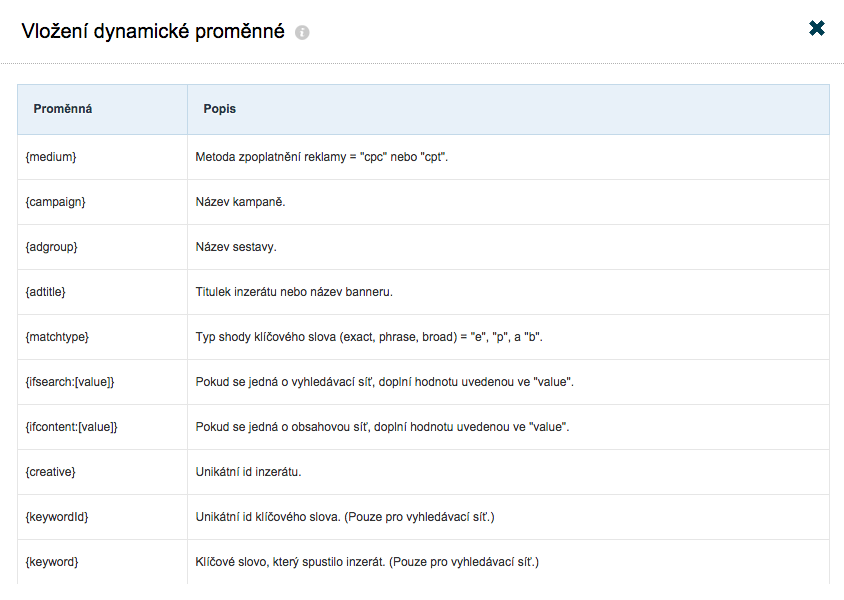Click the description 'Název sestavy.'
The image size is (844, 600).
tap(236, 247)
